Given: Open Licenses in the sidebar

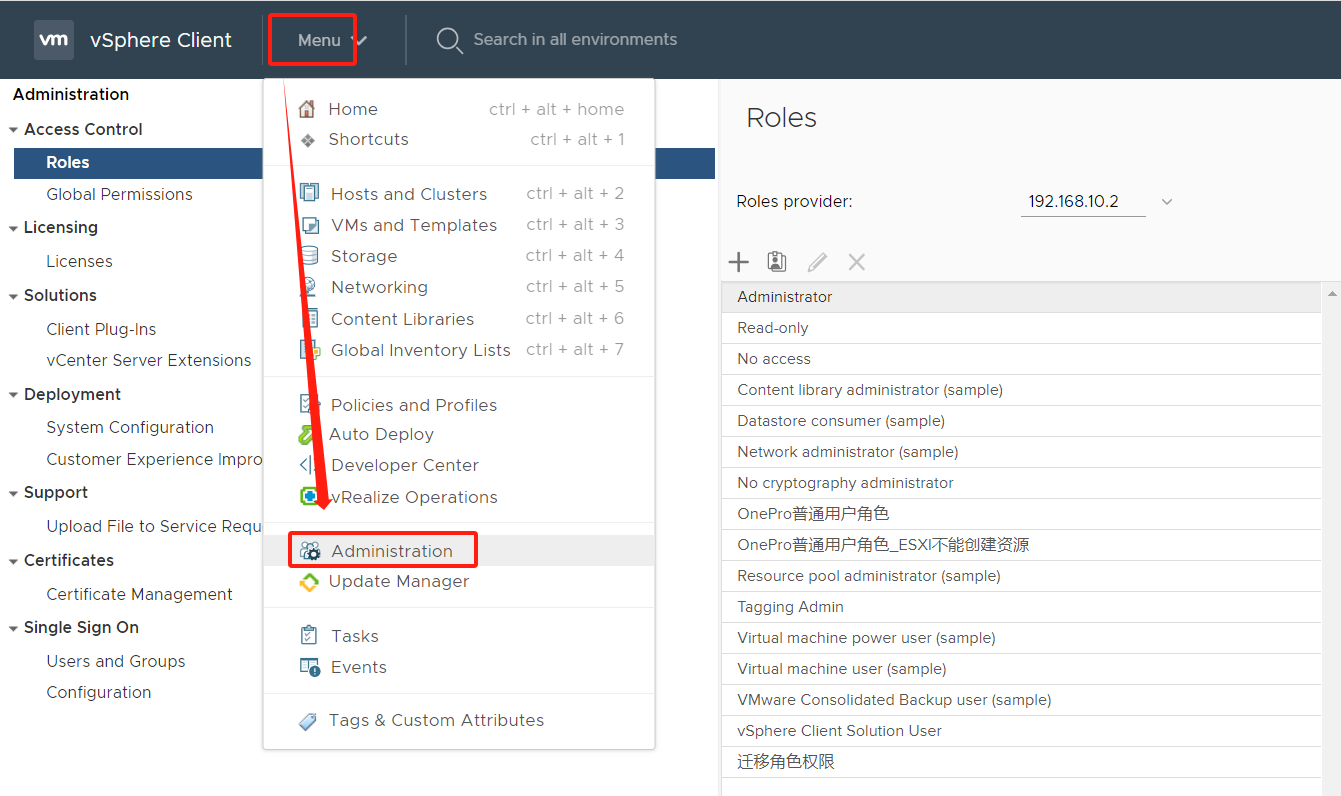Looking at the screenshot, I should tap(79, 261).
